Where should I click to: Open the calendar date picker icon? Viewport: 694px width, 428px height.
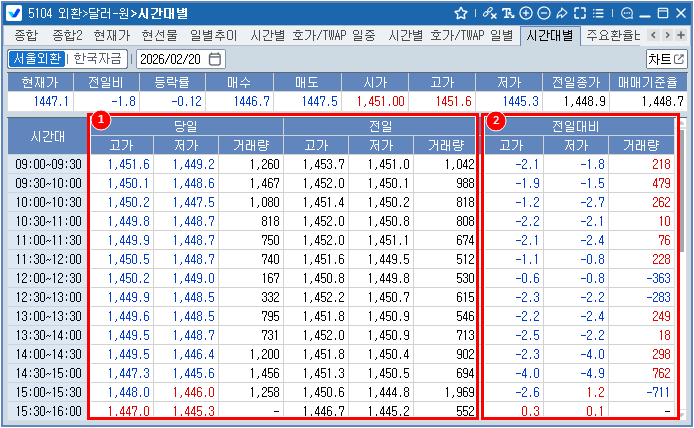pyautogui.click(x=215, y=59)
